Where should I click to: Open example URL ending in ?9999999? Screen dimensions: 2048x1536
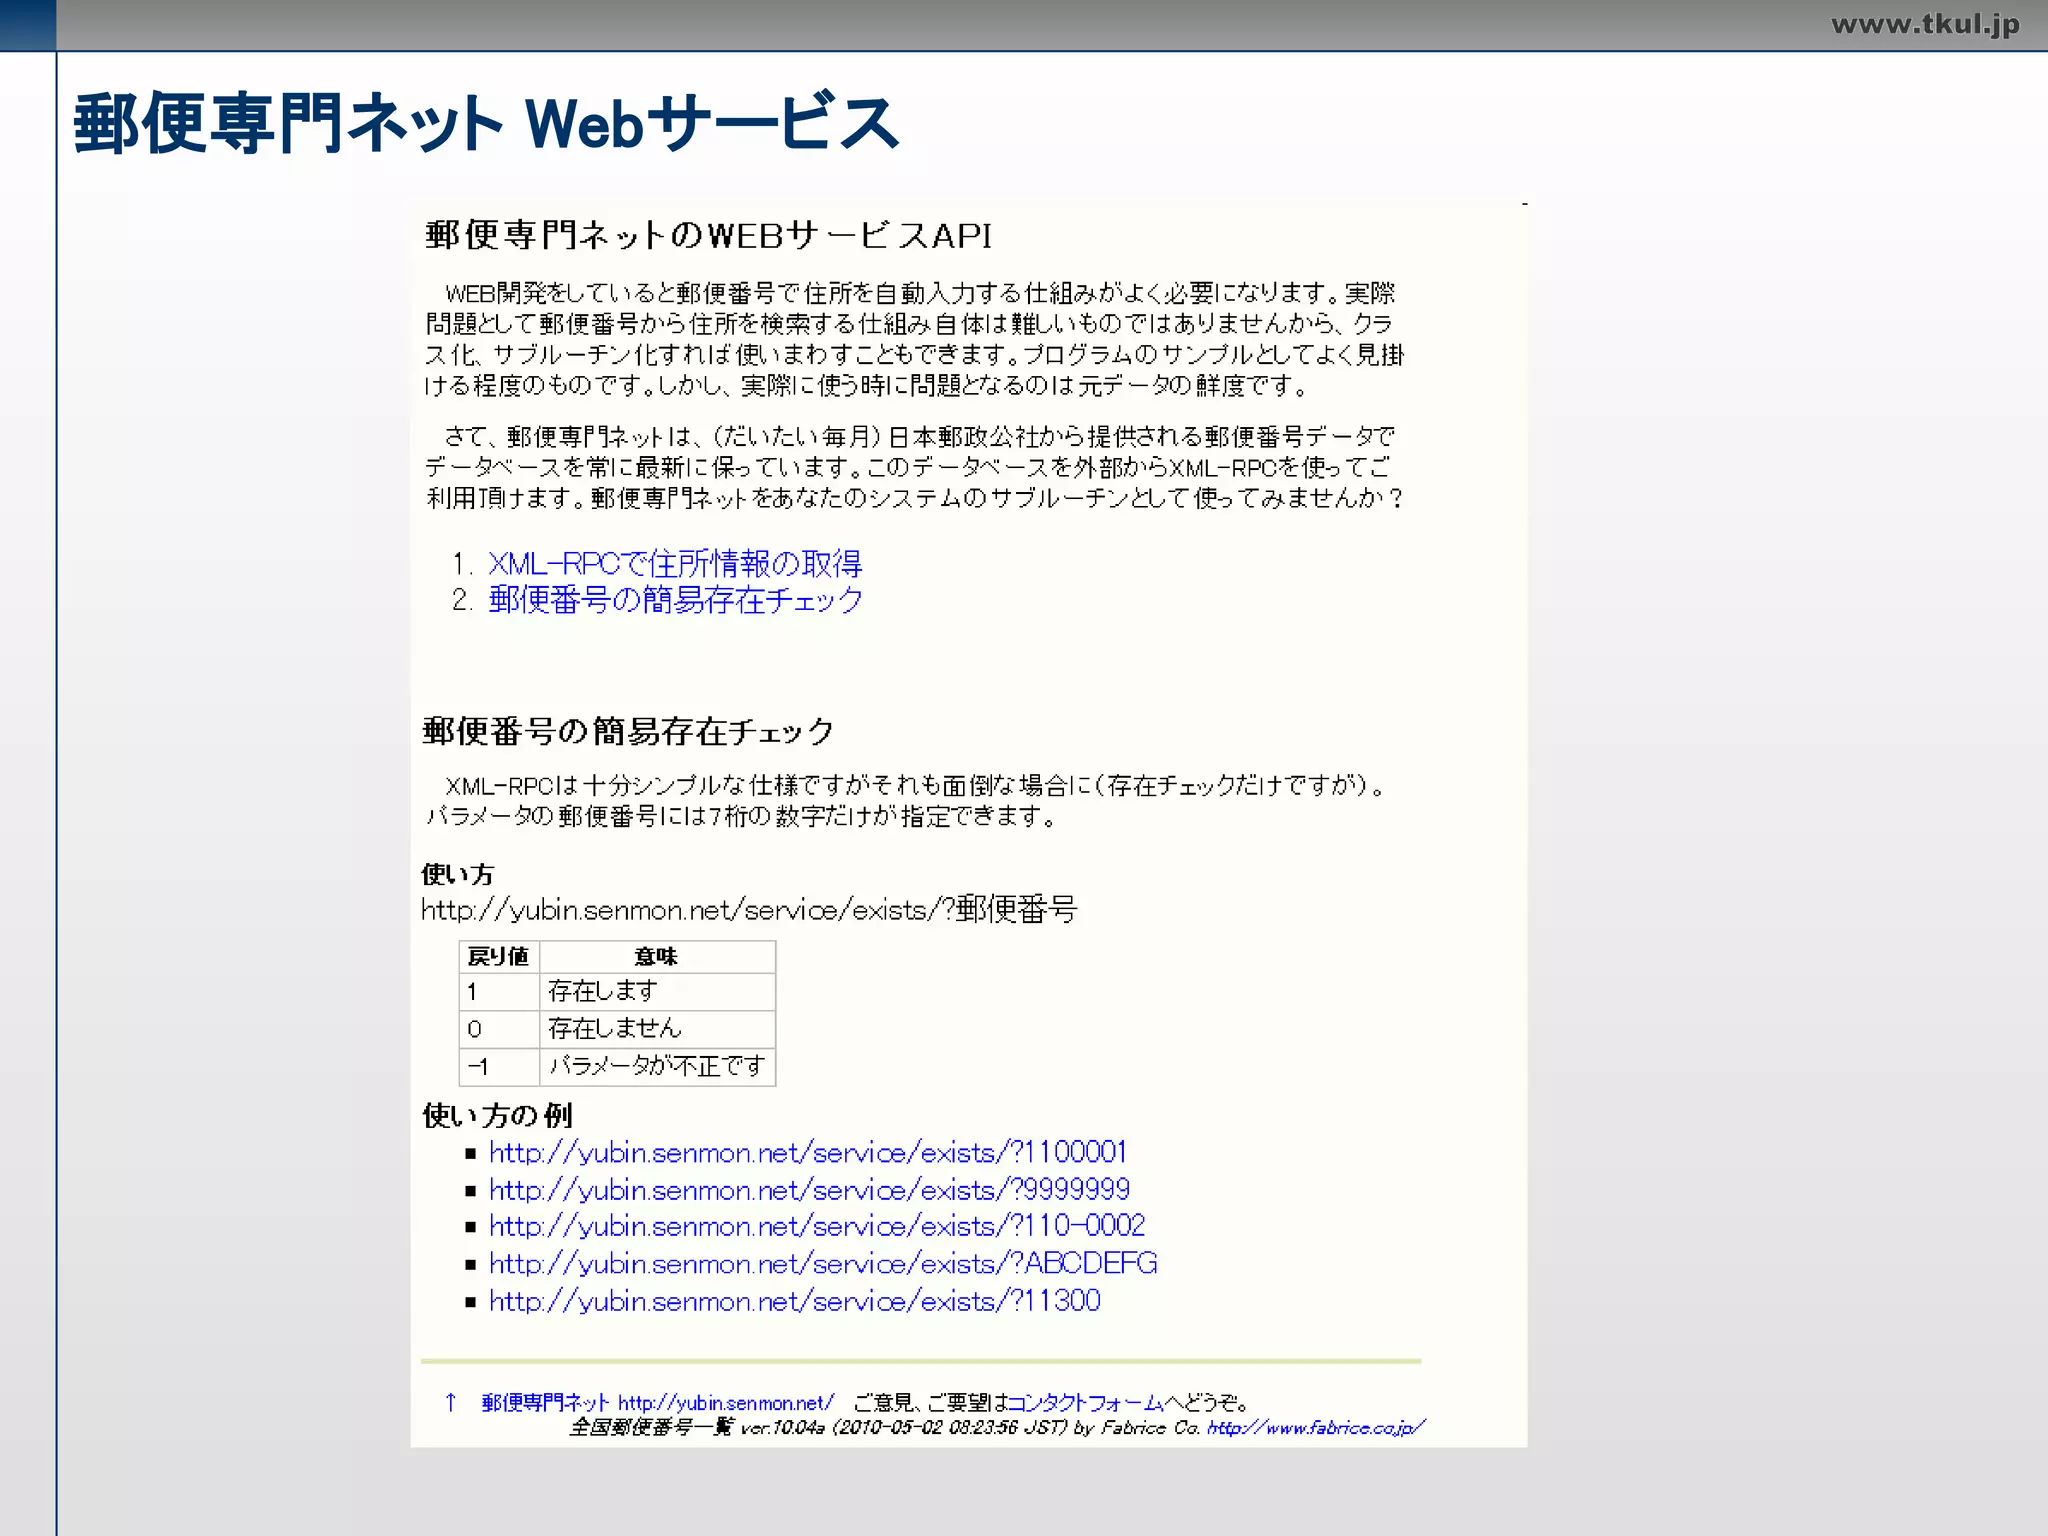[810, 1190]
